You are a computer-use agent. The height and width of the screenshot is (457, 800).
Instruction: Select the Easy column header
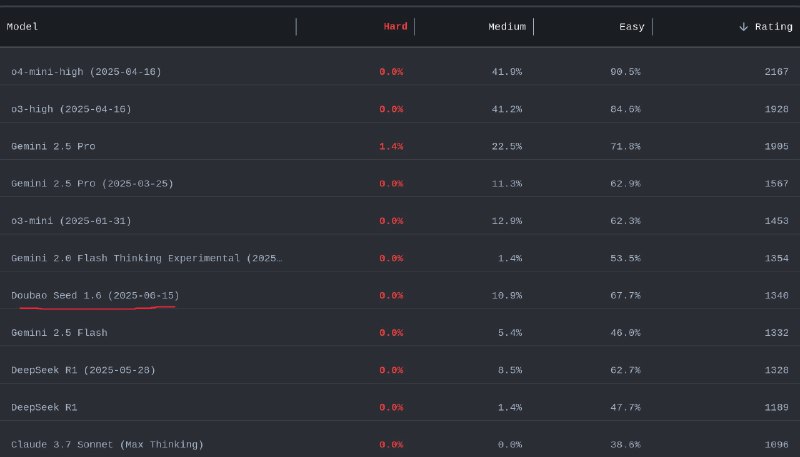click(631, 27)
